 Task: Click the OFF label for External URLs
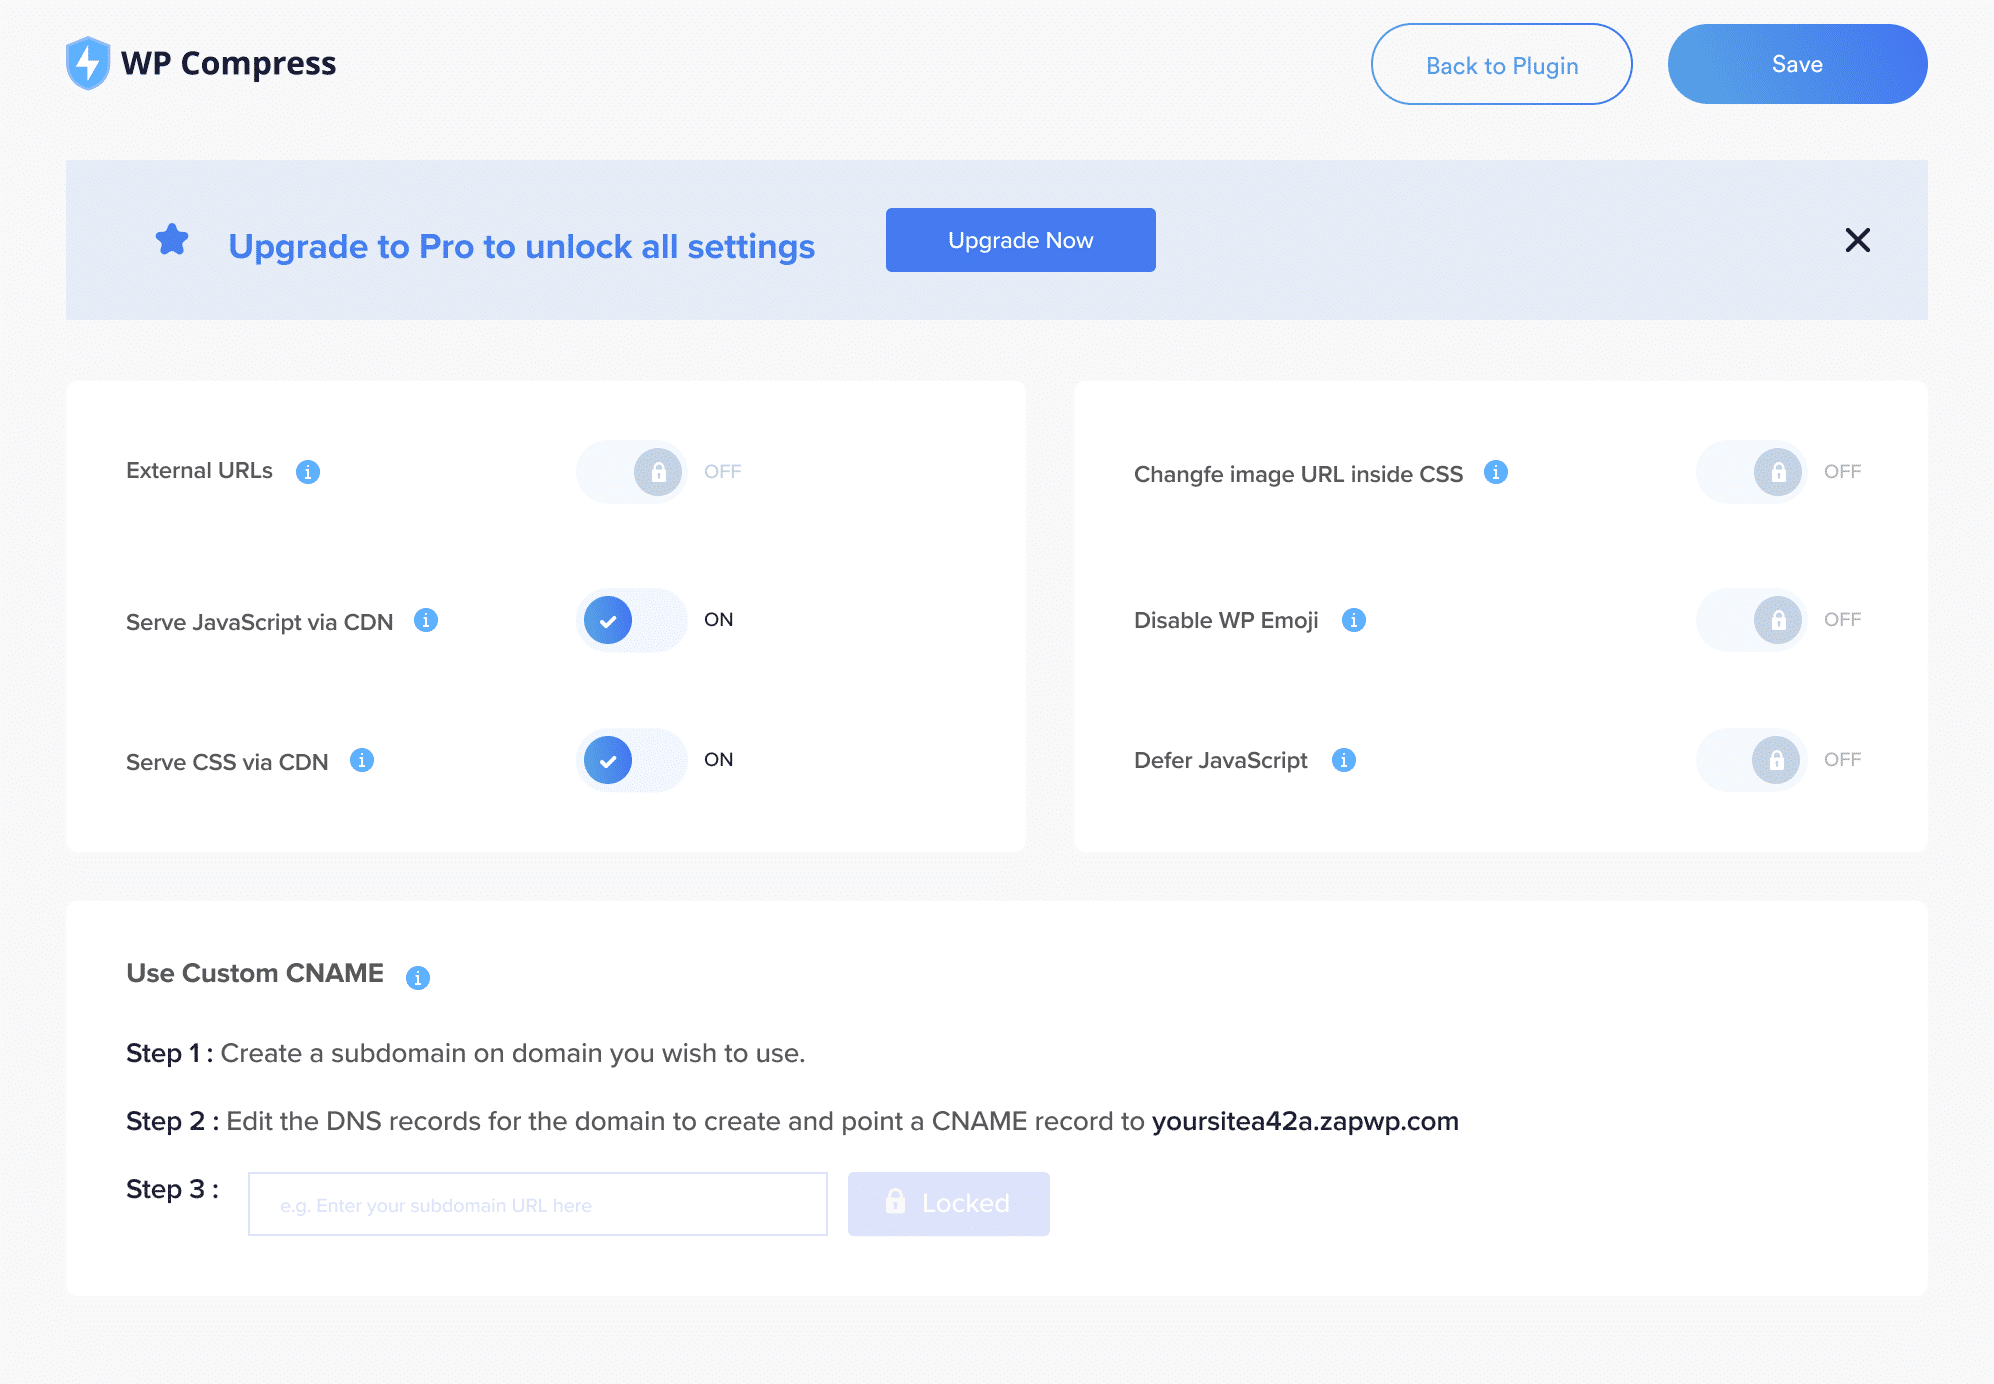(x=722, y=472)
